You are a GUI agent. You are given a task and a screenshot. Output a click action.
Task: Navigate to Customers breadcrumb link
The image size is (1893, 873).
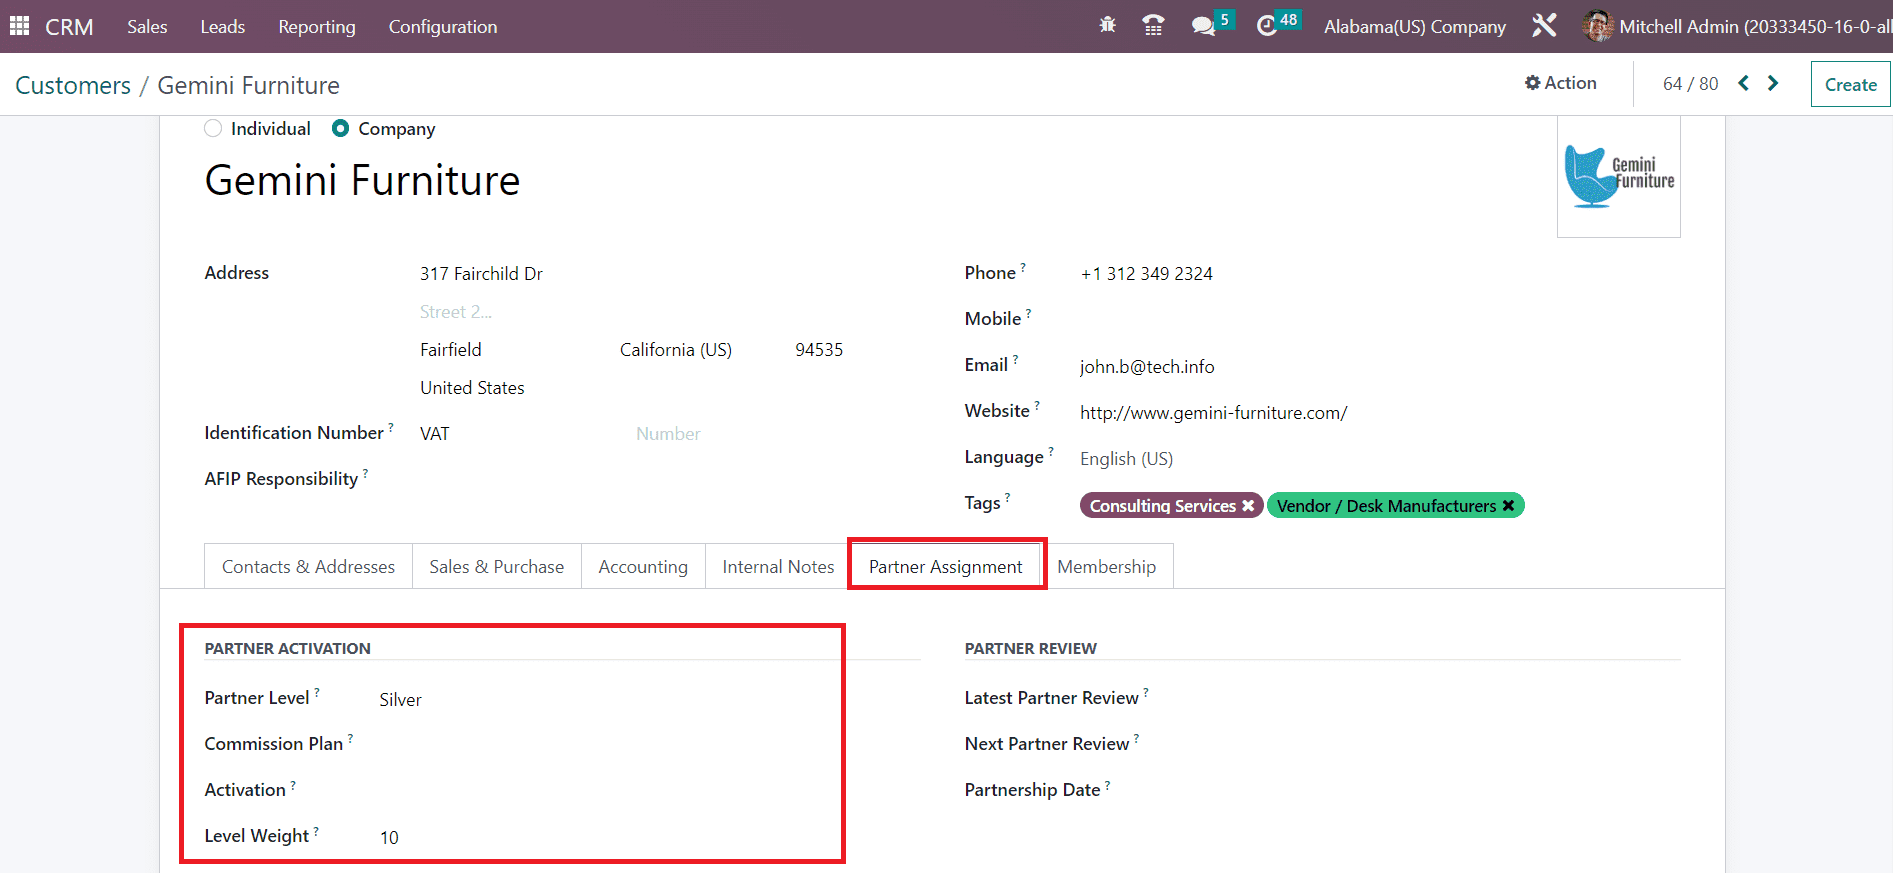coord(73,86)
